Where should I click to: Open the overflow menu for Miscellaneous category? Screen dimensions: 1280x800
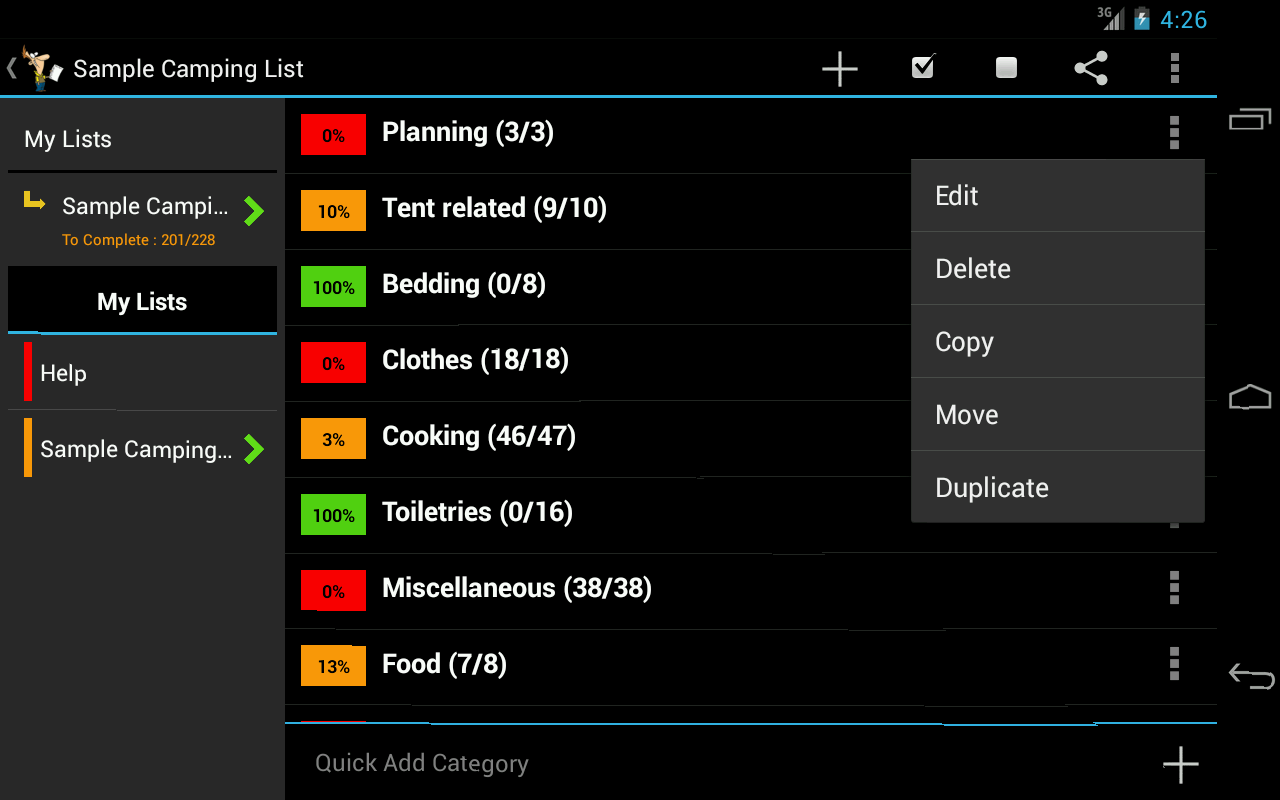[x=1174, y=588]
